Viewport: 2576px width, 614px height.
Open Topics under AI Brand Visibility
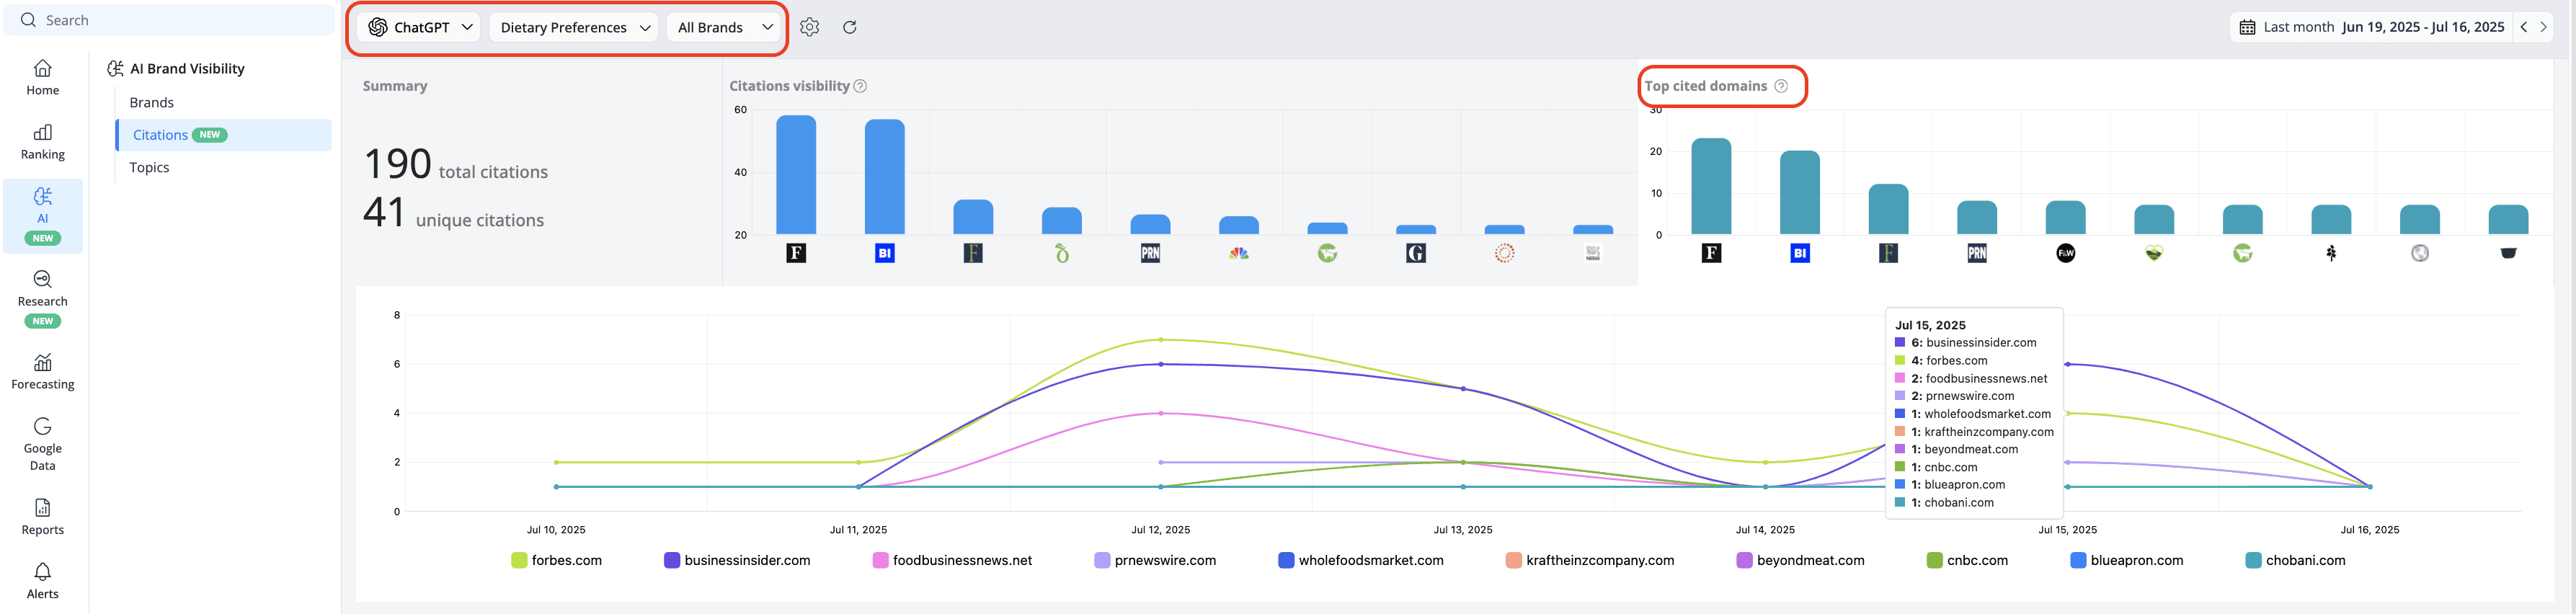(x=149, y=167)
